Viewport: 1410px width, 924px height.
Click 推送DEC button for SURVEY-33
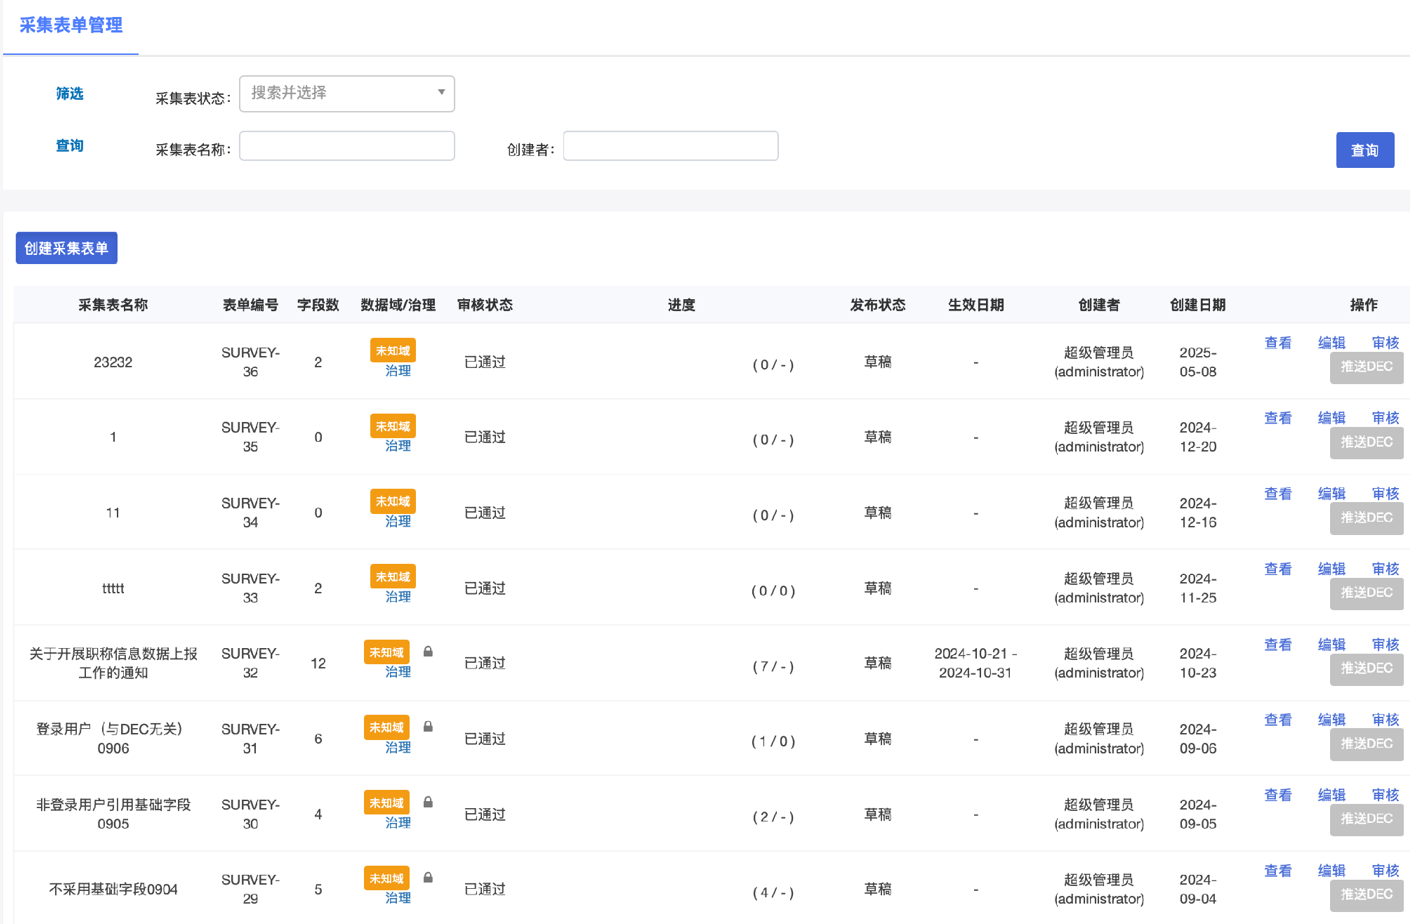(x=1366, y=593)
